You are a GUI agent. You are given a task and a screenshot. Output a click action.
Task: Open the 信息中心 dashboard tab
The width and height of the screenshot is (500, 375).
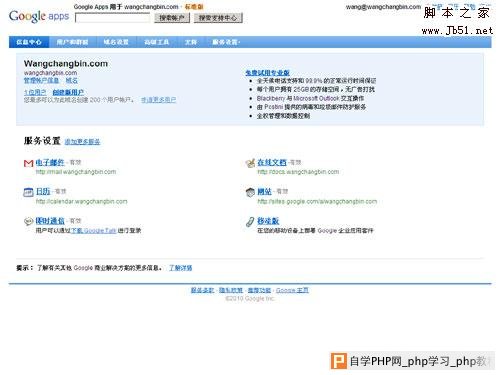29,42
